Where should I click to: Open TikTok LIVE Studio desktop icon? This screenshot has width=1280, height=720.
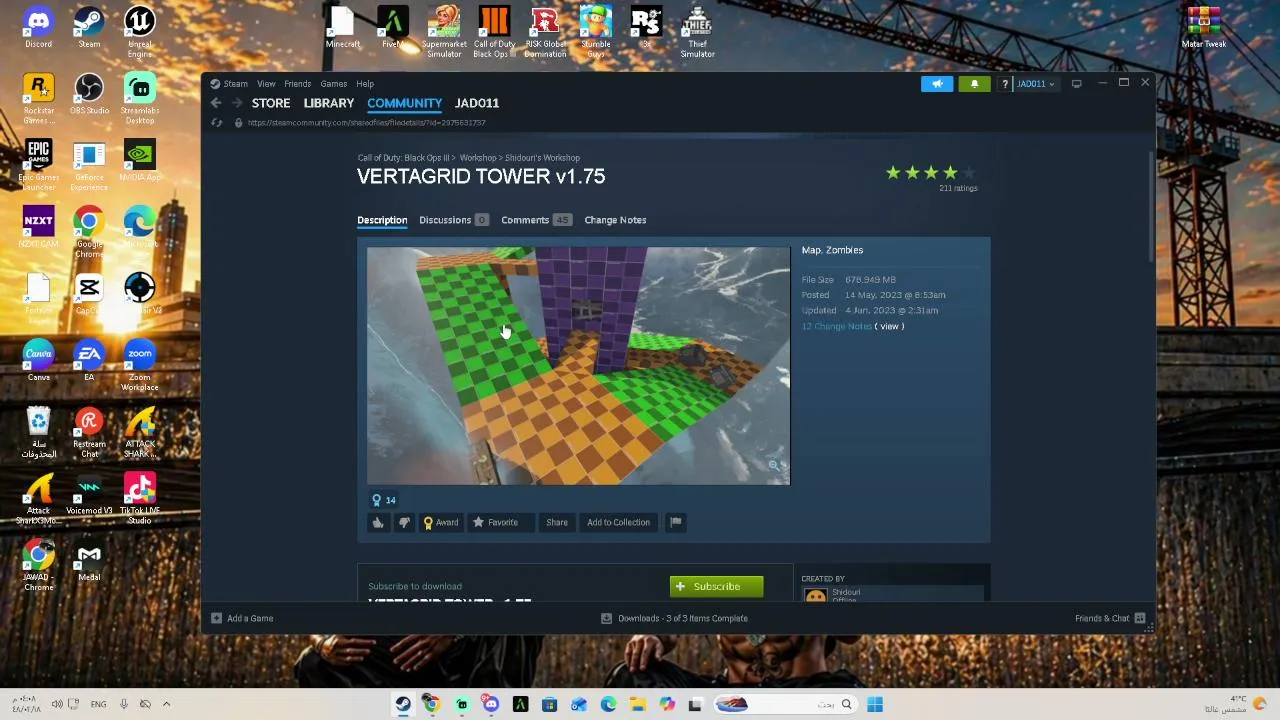pyautogui.click(x=140, y=499)
